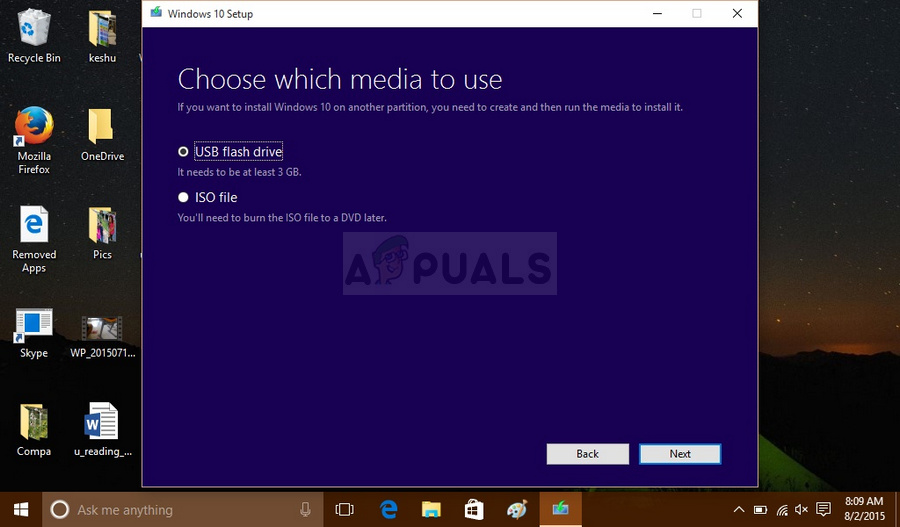Click the It needs to be at least 3 GB text
Image resolution: width=900 pixels, height=527 pixels.
tap(239, 172)
